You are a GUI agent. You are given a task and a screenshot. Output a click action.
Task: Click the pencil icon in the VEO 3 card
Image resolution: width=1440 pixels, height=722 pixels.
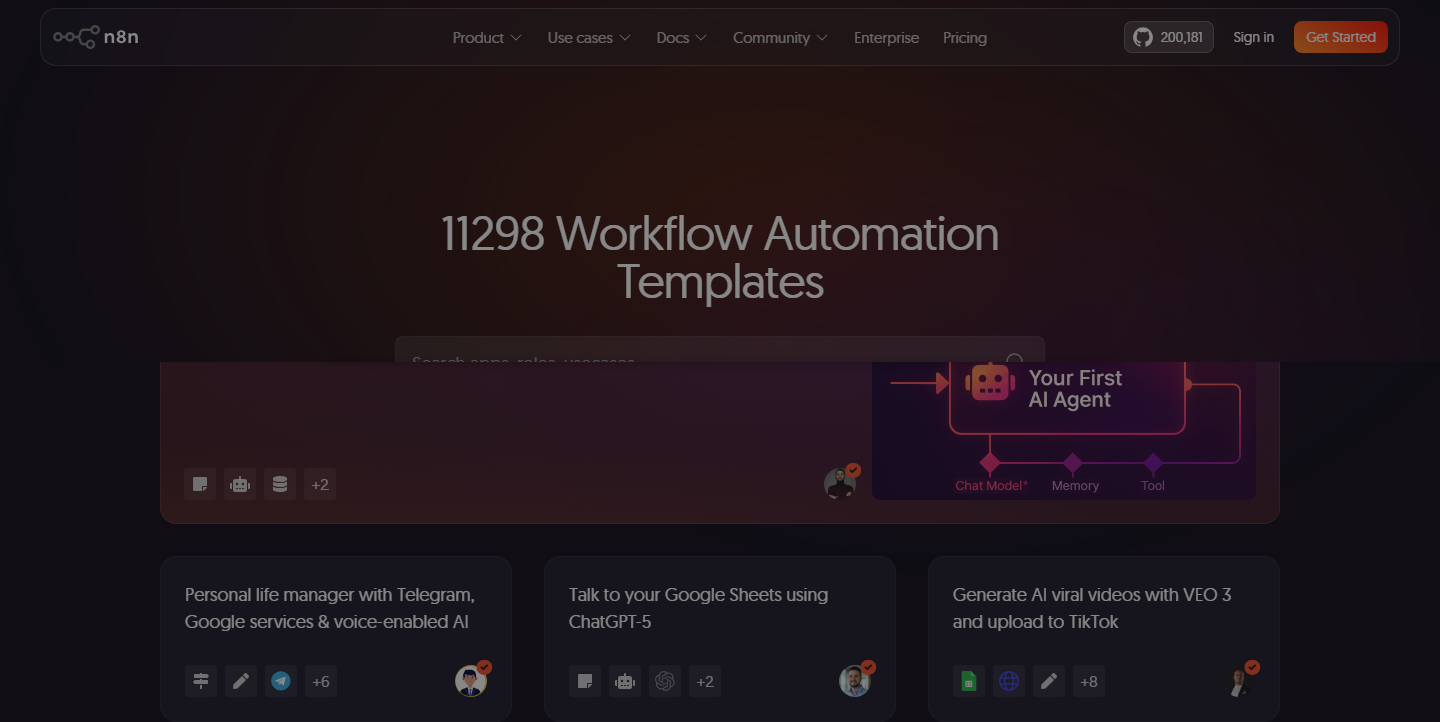point(1049,681)
